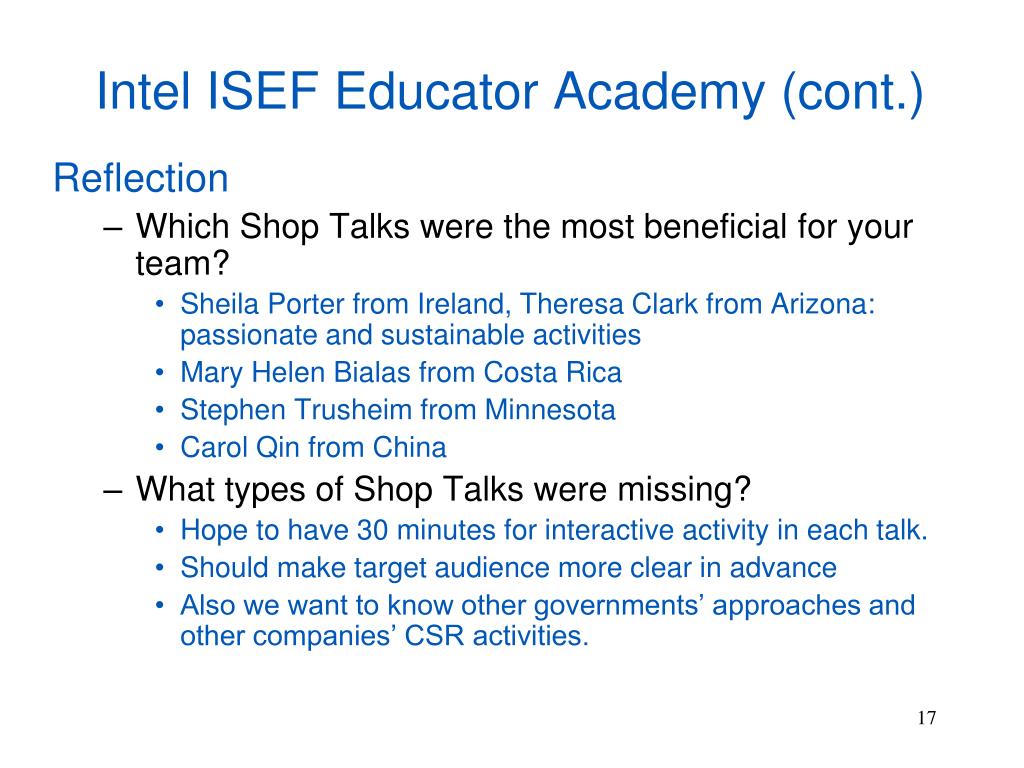Click the question about most beneficial Shop Talks

tap(524, 245)
